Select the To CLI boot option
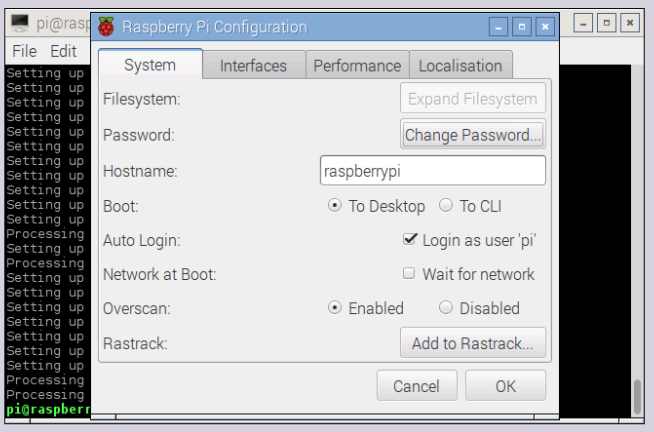 point(446,206)
